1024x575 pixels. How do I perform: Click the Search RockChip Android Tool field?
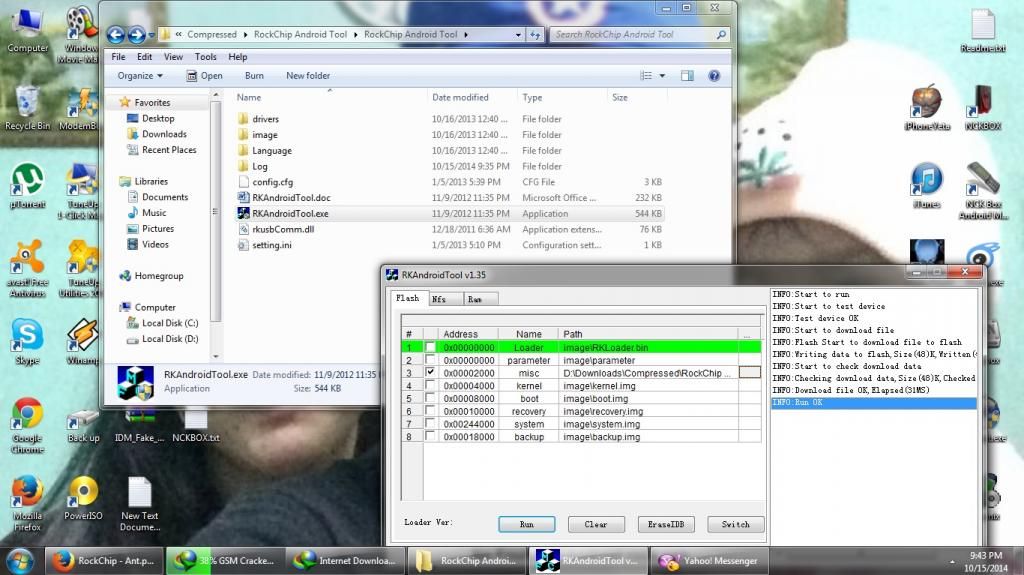(x=640, y=35)
